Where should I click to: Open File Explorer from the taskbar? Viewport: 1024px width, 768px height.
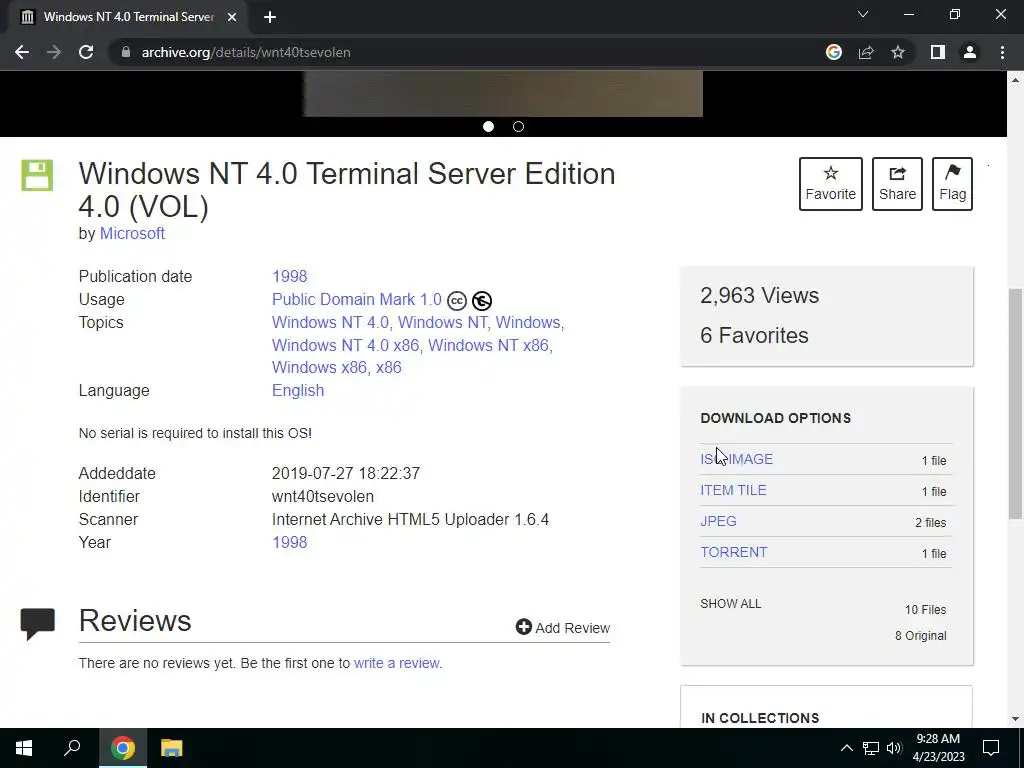pos(172,748)
